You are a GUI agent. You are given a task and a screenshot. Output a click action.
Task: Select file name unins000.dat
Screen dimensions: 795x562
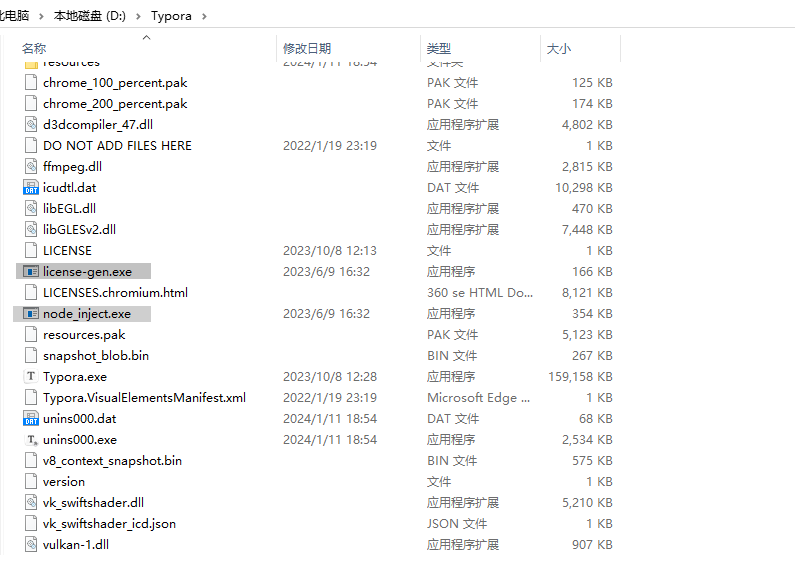pos(80,418)
